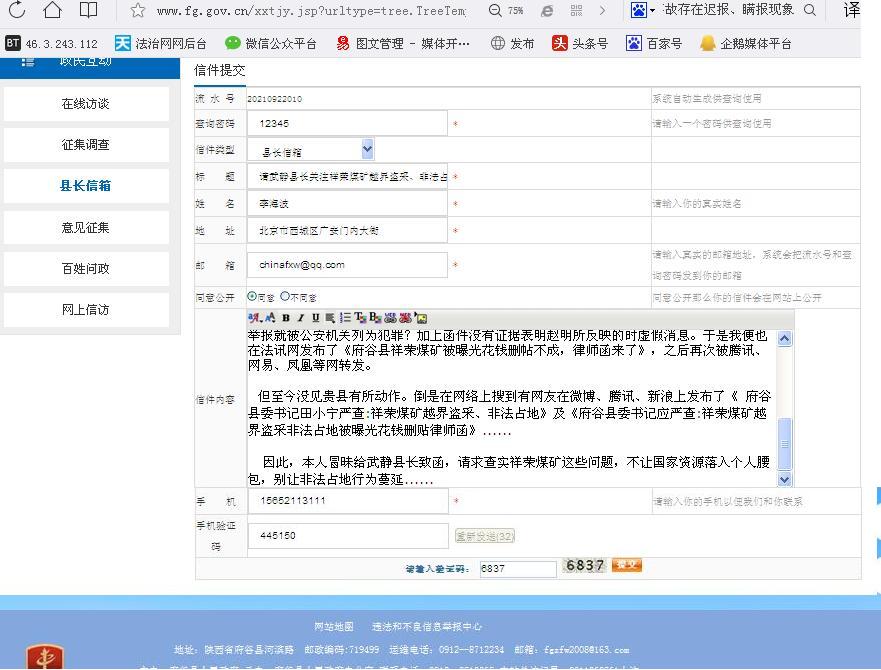Apply italic formatting in the editor toolbar
881x670 pixels.
tap(300, 318)
